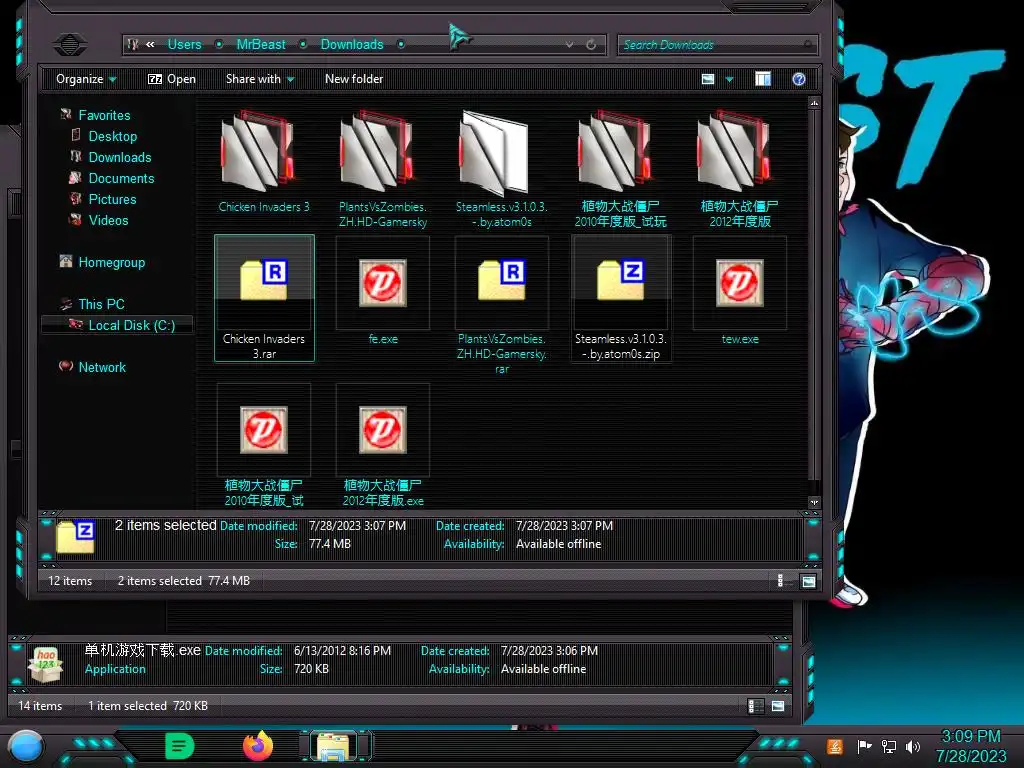
Task: Open Favorites in navigation pane
Action: (104, 115)
